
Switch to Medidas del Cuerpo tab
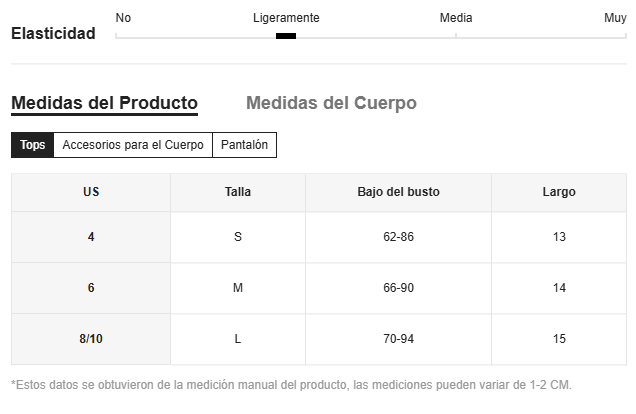point(331,103)
